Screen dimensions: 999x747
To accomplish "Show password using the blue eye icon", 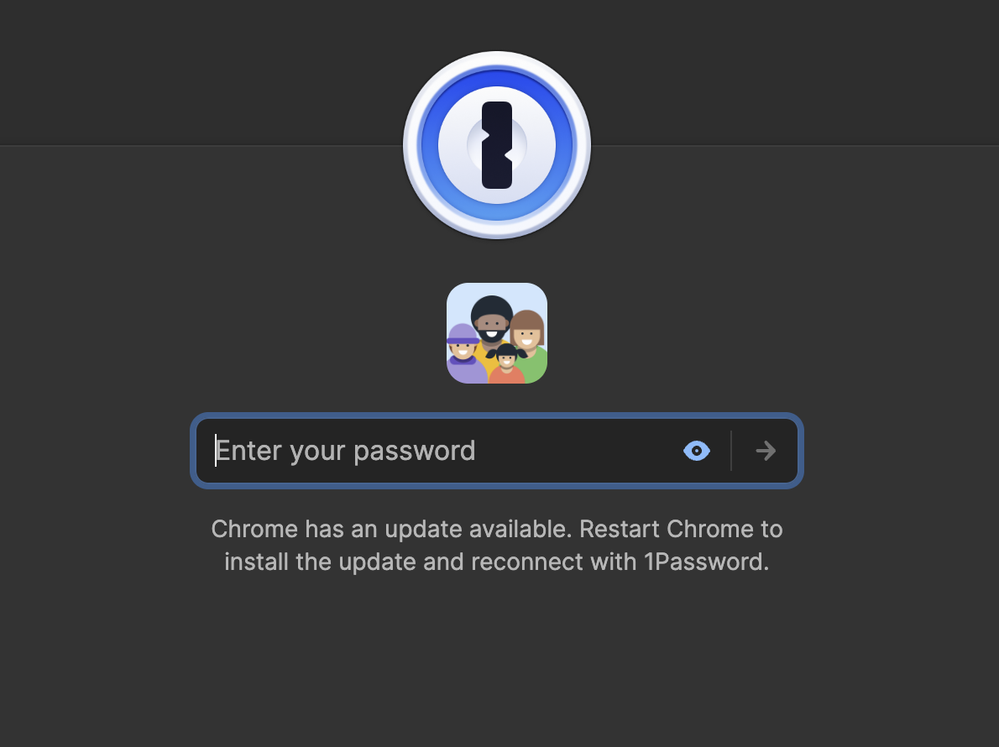I will point(696,451).
